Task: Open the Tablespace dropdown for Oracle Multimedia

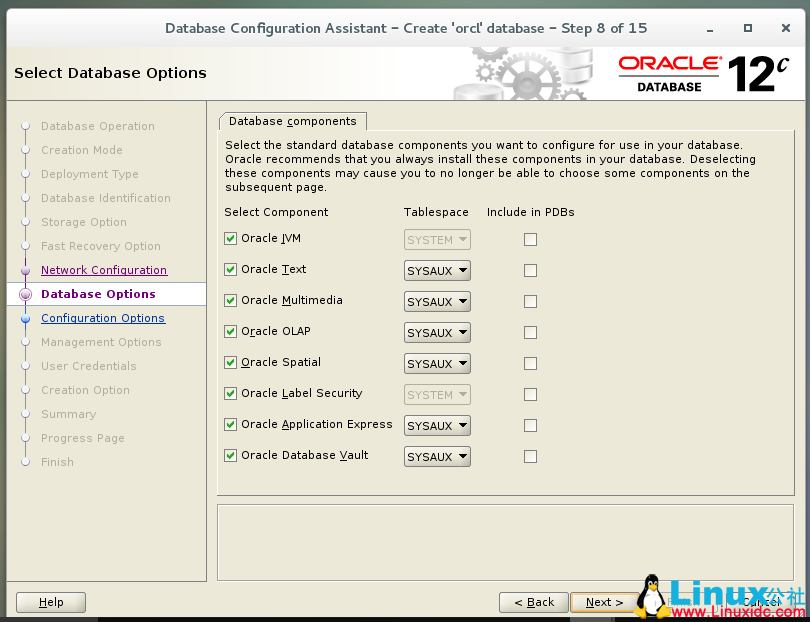Action: click(x=436, y=300)
